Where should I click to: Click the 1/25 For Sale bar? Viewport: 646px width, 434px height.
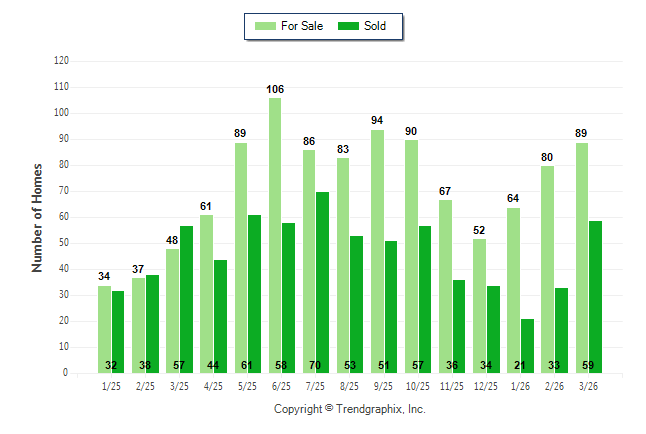point(105,329)
